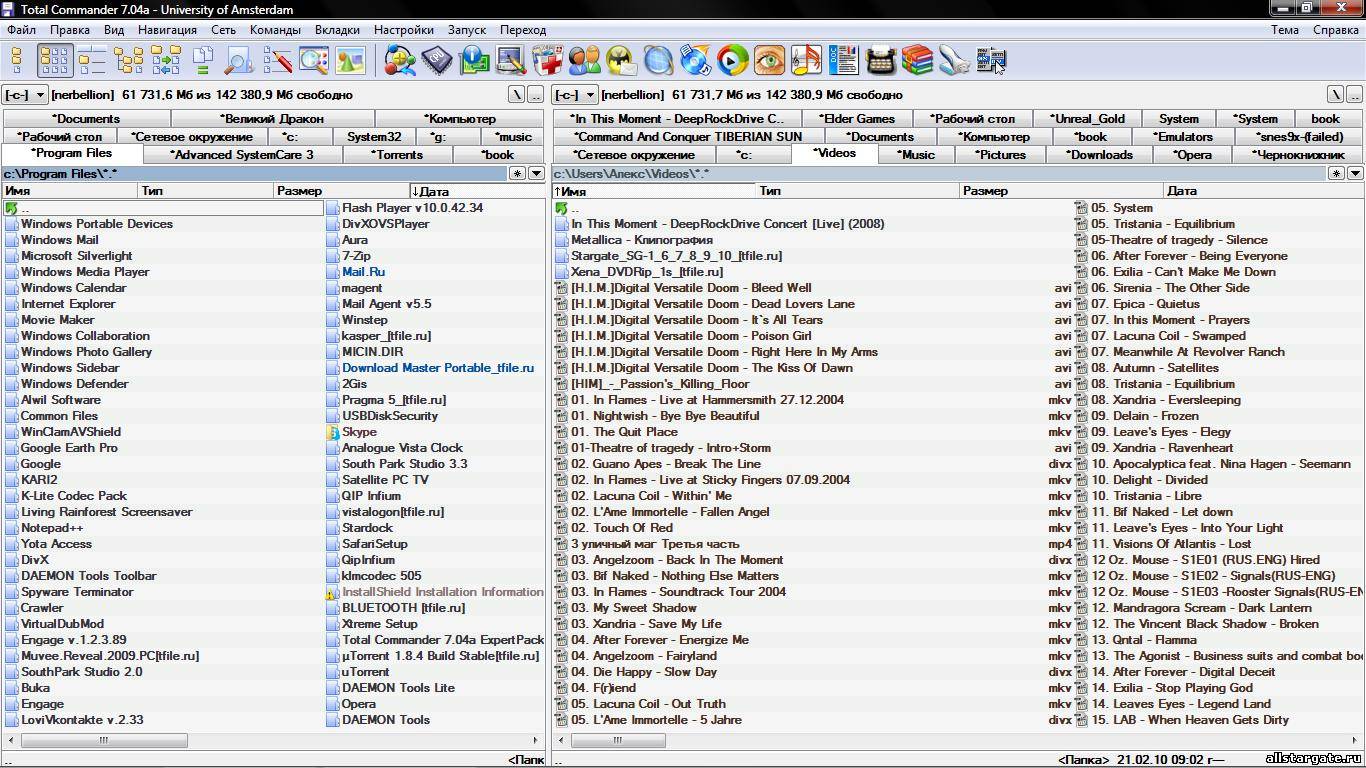Image resolution: width=1366 pixels, height=768 pixels.
Task: Open the Вкладки menu
Action: [x=337, y=30]
